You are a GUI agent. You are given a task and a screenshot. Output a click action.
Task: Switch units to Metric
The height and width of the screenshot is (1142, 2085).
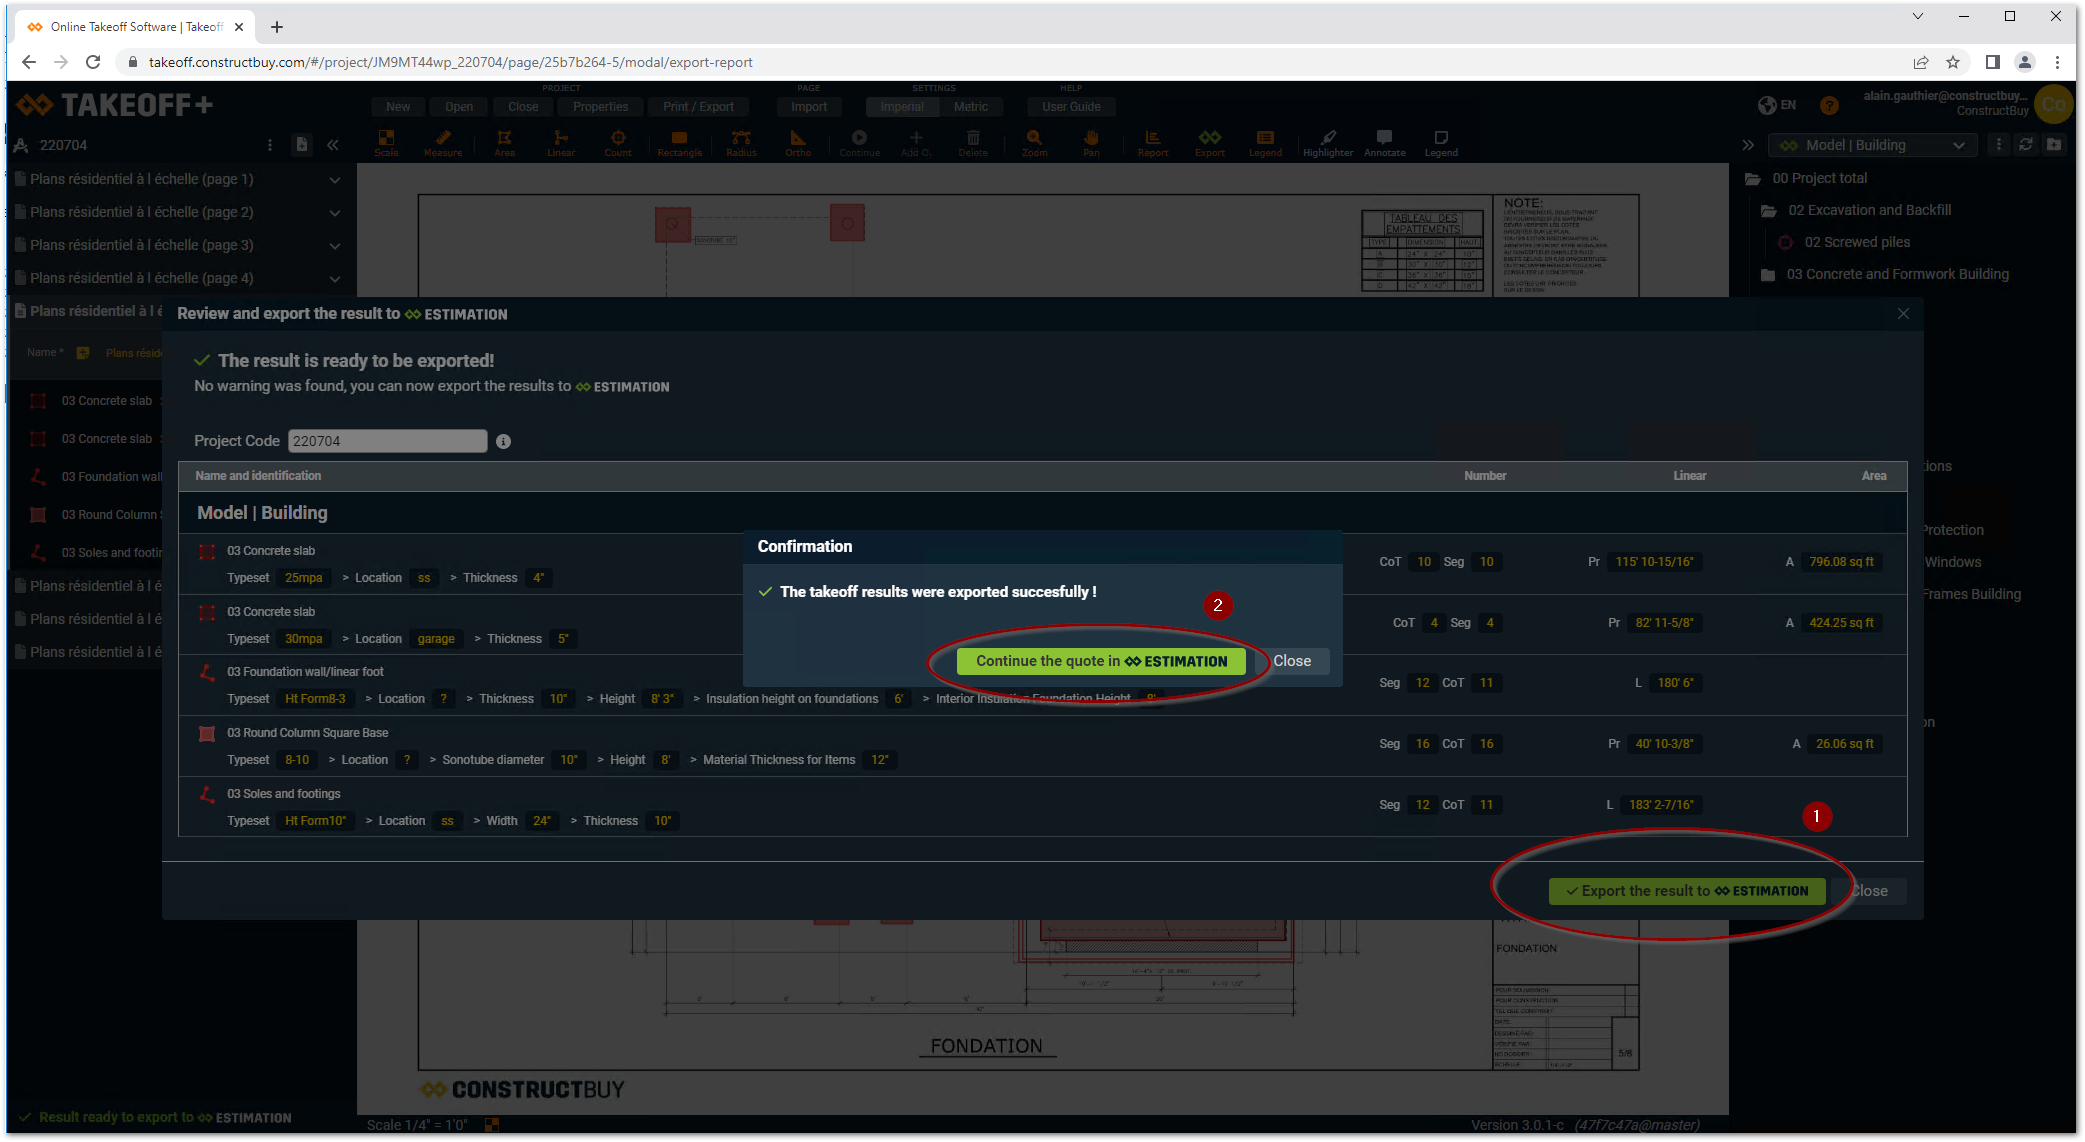coord(970,107)
